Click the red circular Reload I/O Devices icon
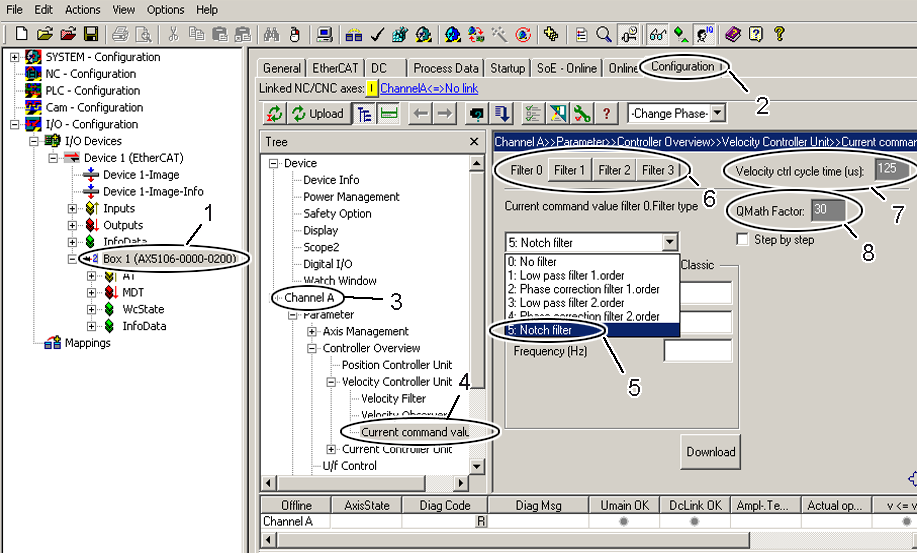 (523, 34)
